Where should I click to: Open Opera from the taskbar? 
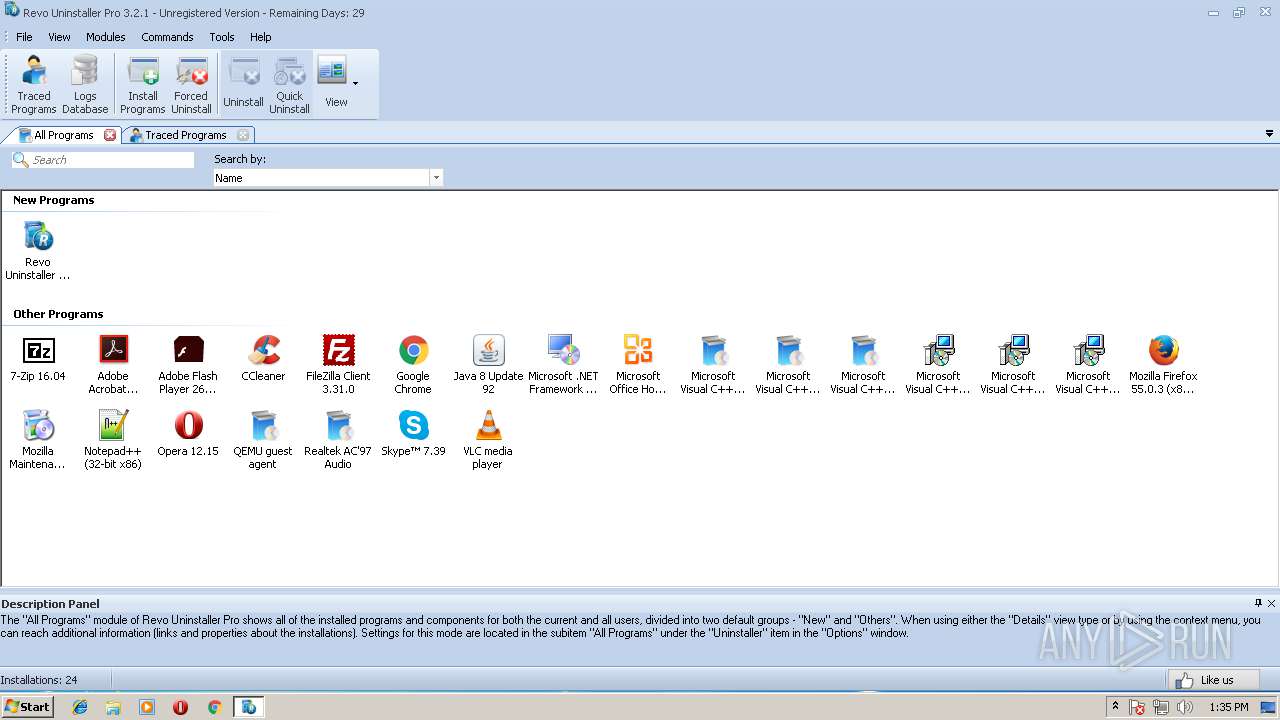click(181, 707)
